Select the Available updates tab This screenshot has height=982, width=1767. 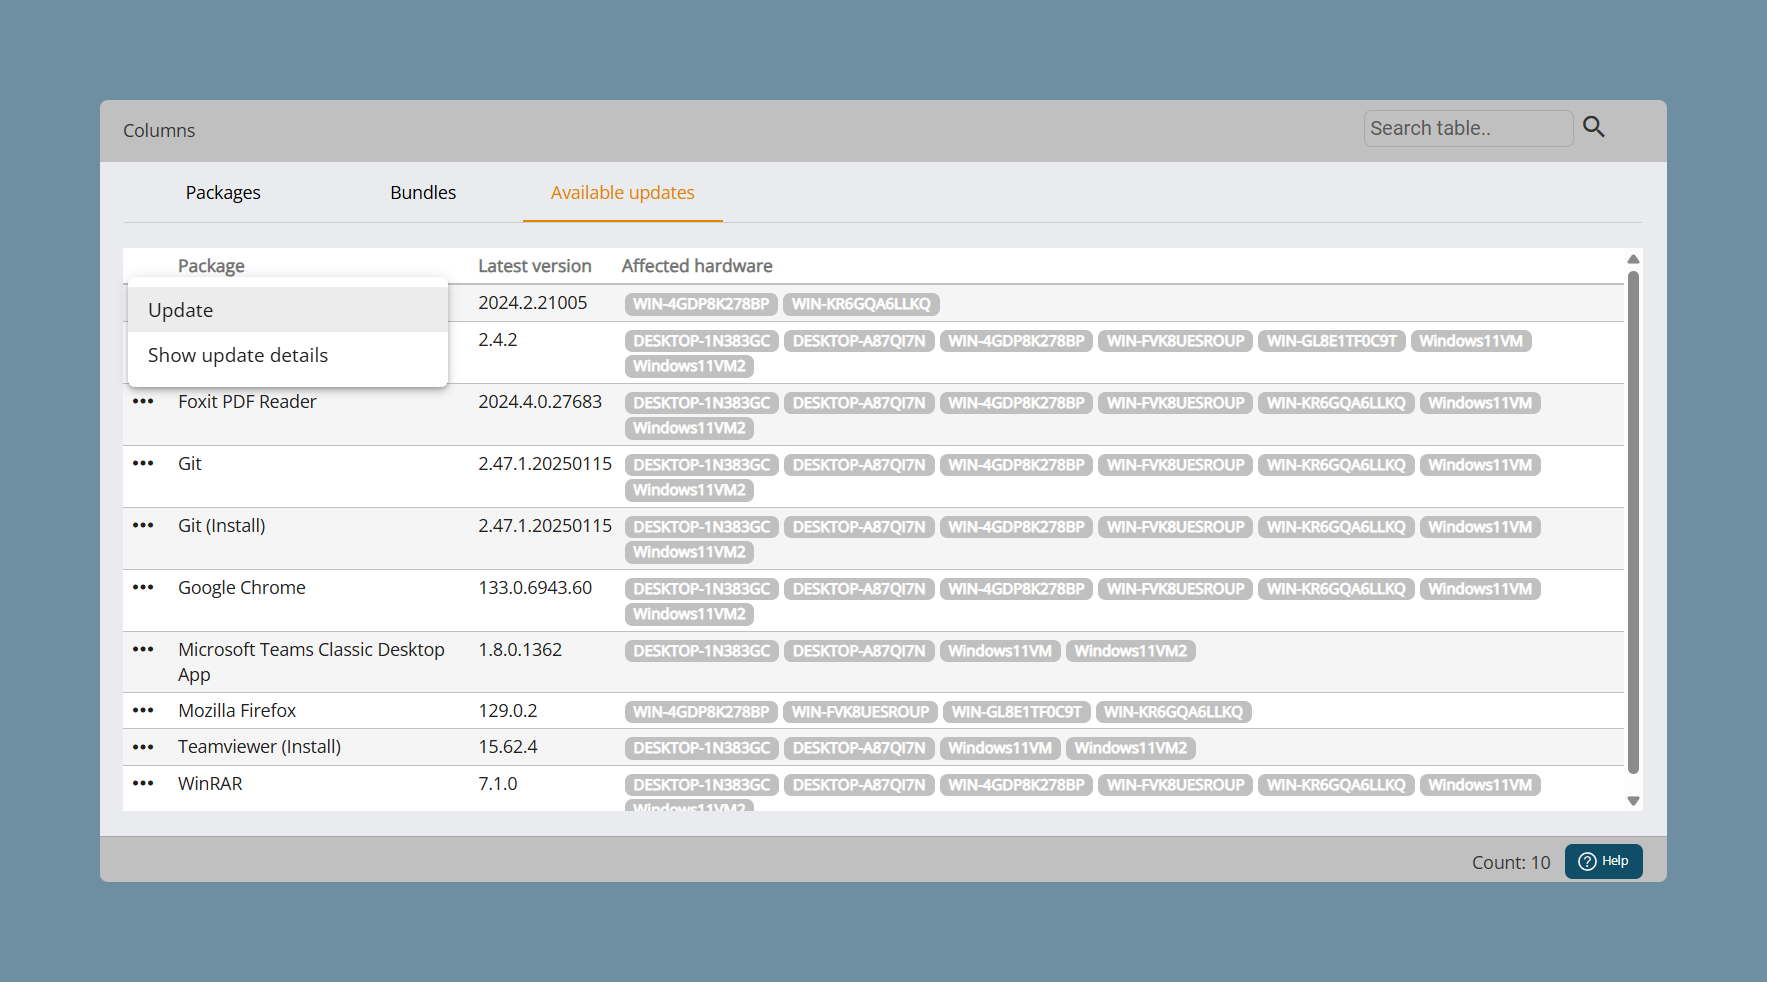pyautogui.click(x=623, y=192)
